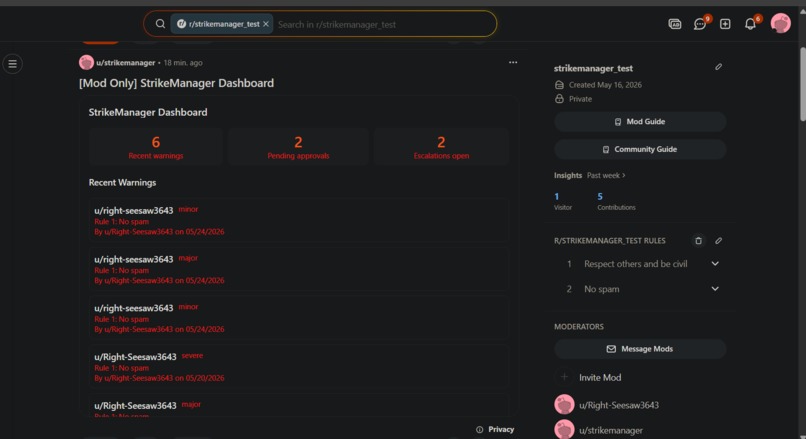806x439 pixels.
Task: Click the Message Mods button
Action: (x=640, y=349)
